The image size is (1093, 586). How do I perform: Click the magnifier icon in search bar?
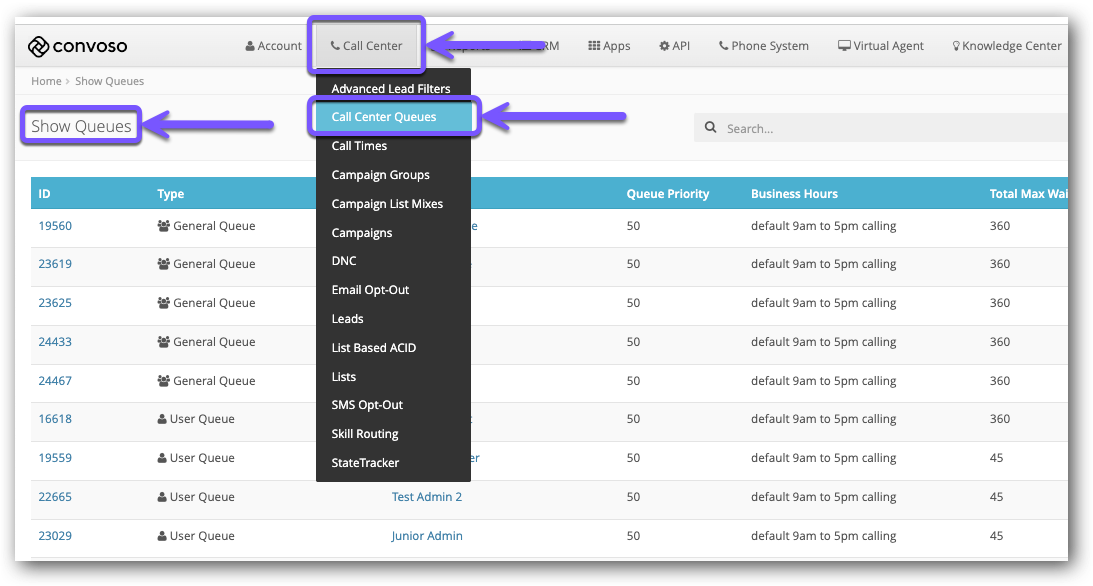711,128
